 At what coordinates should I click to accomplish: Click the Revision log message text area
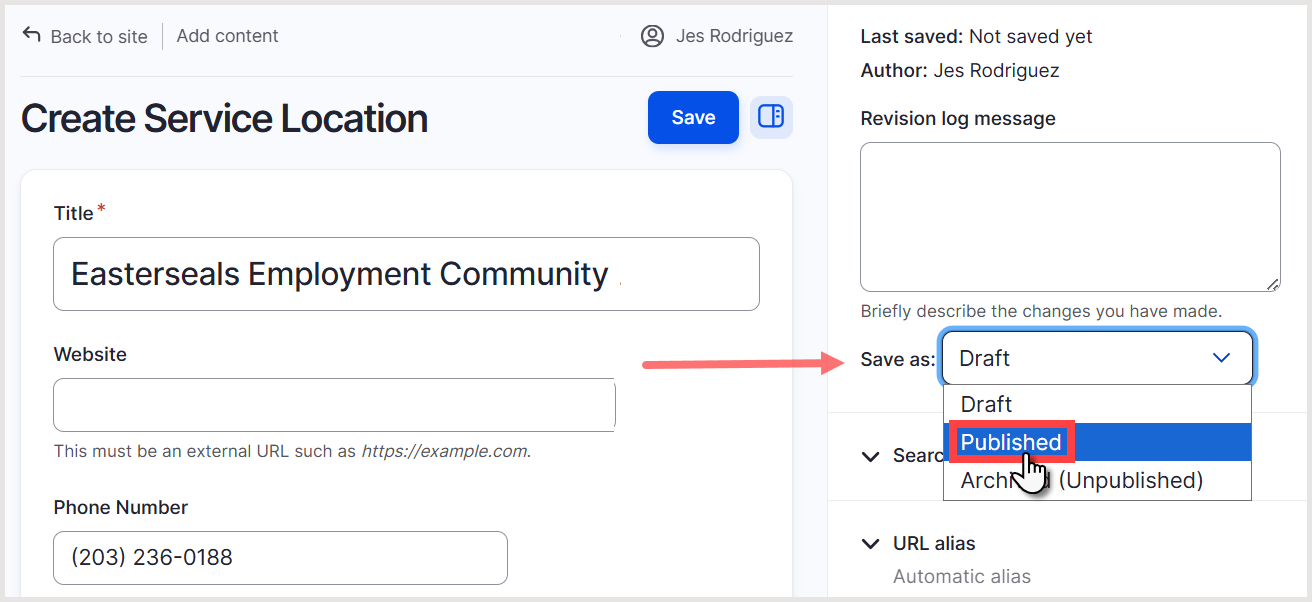pyautogui.click(x=1070, y=217)
